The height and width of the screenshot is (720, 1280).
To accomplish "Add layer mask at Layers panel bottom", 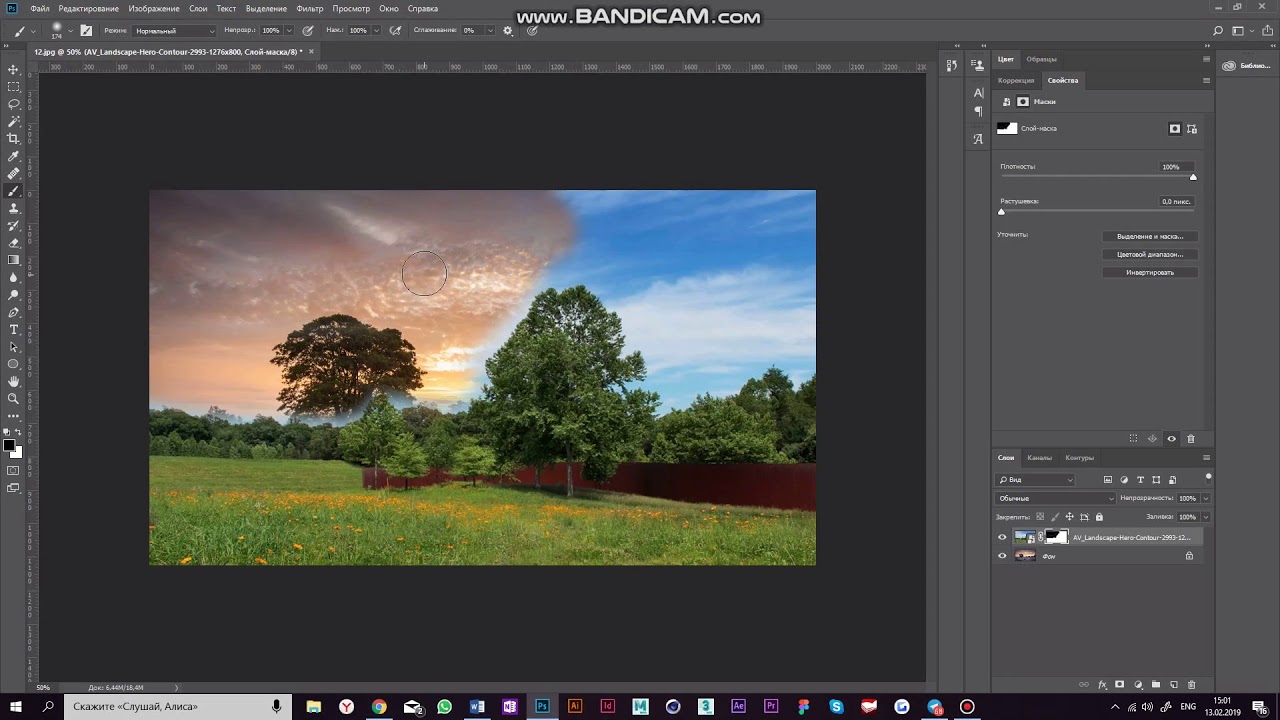I will click(1120, 685).
